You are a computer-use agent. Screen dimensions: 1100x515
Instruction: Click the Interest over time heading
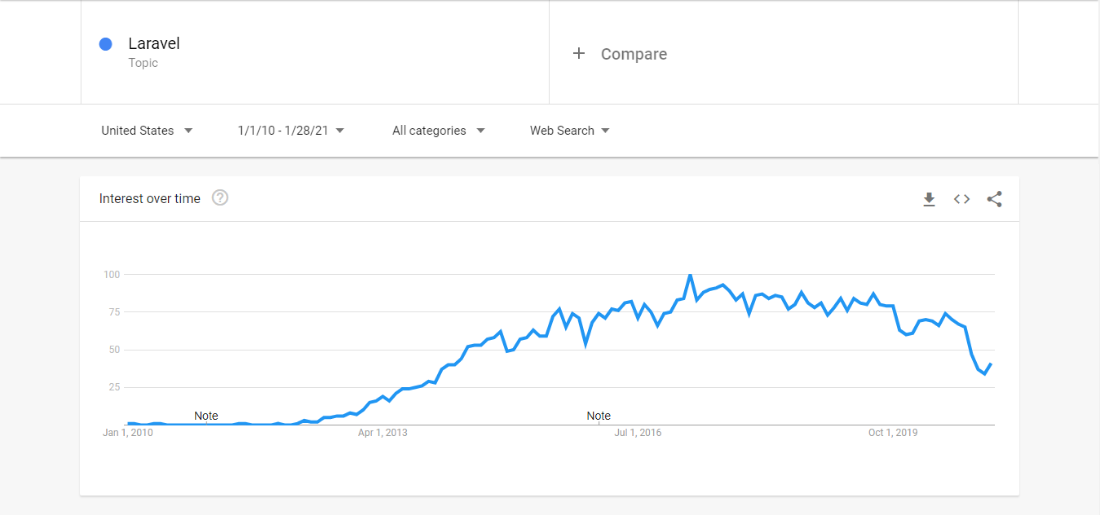149,199
